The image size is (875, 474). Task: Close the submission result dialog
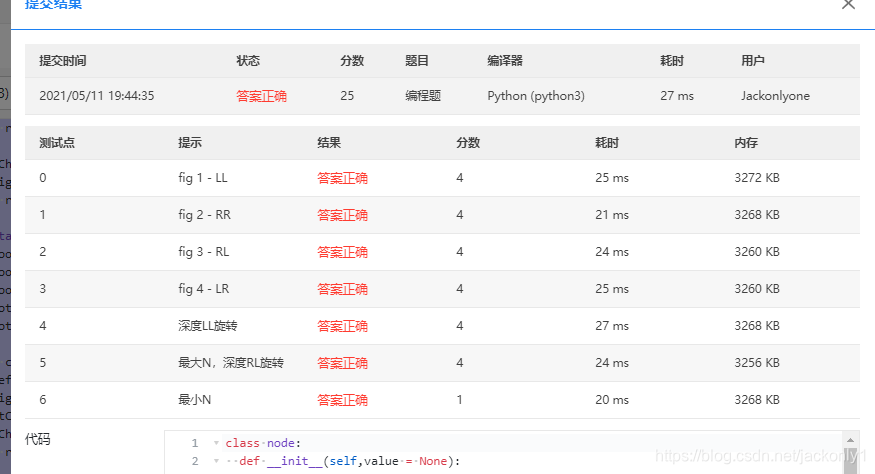[x=848, y=4]
